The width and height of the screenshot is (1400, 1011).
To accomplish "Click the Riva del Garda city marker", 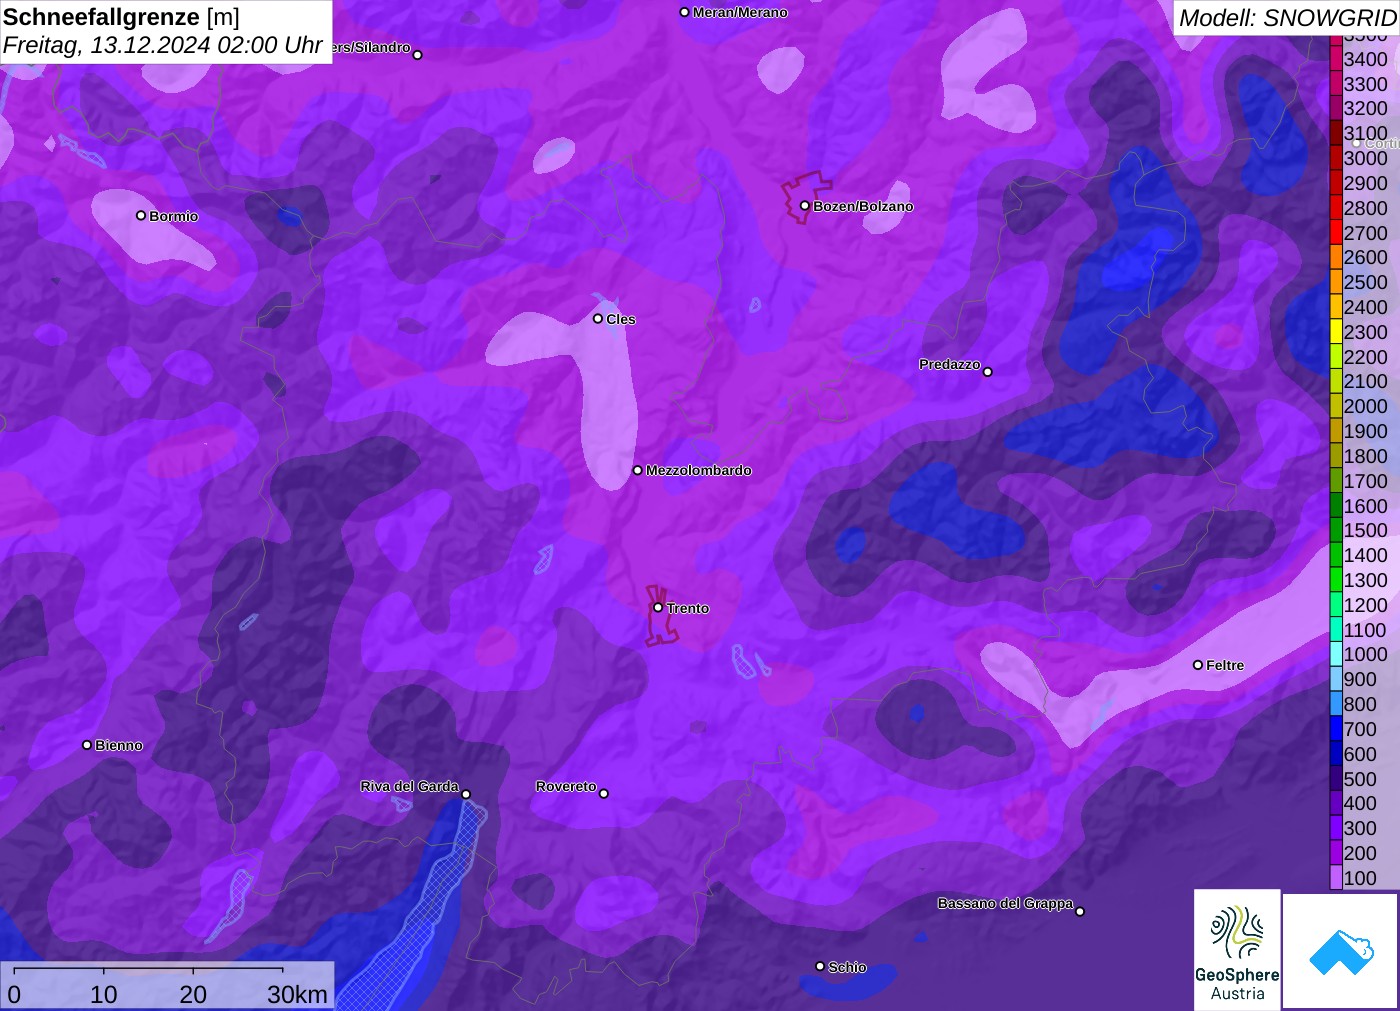I will click(x=466, y=794).
